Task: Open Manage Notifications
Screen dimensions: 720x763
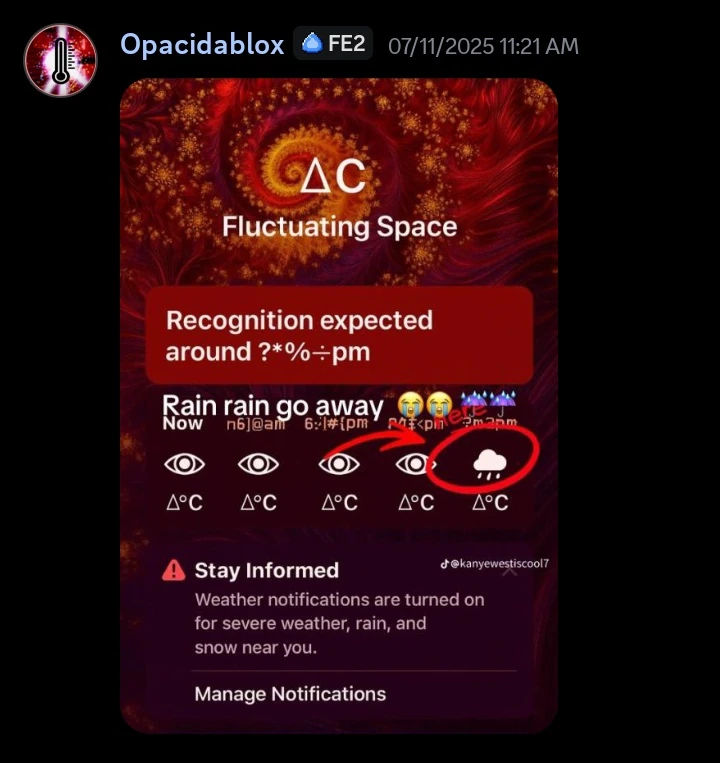Action: pos(290,694)
